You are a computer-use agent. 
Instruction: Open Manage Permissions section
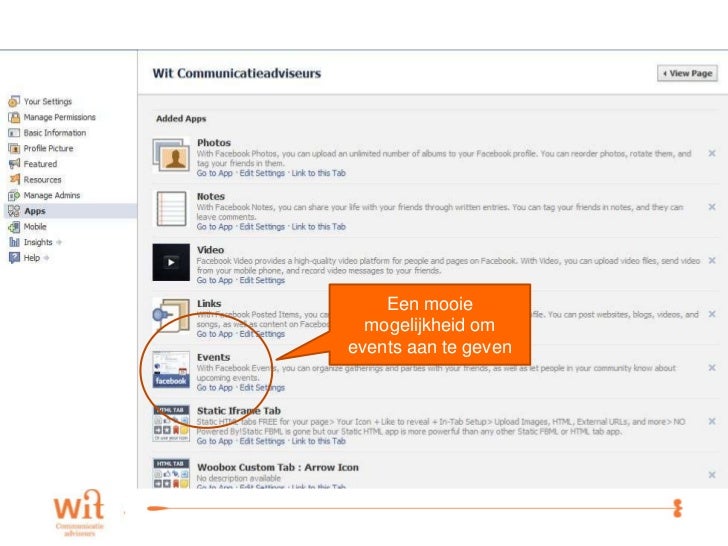(59, 117)
